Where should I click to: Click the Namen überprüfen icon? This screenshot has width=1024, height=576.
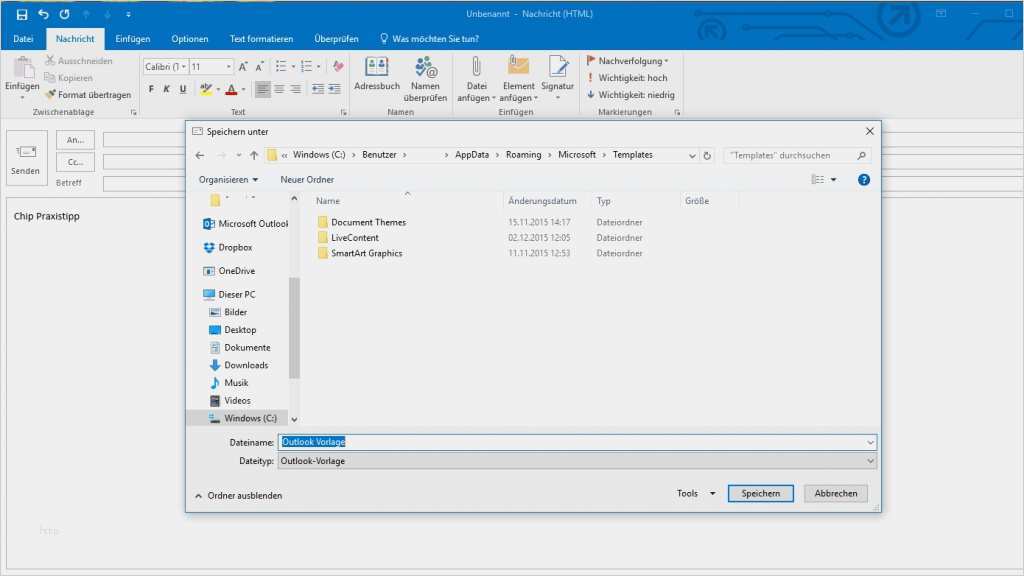tap(425, 68)
